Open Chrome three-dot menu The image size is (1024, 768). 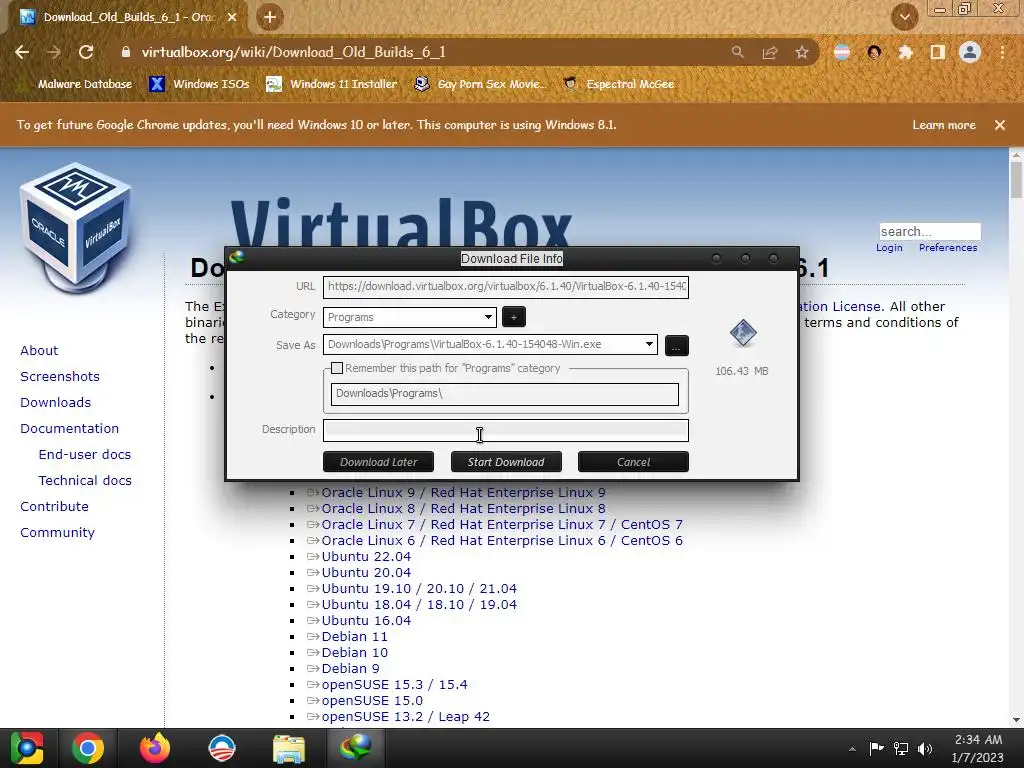tap(1002, 52)
